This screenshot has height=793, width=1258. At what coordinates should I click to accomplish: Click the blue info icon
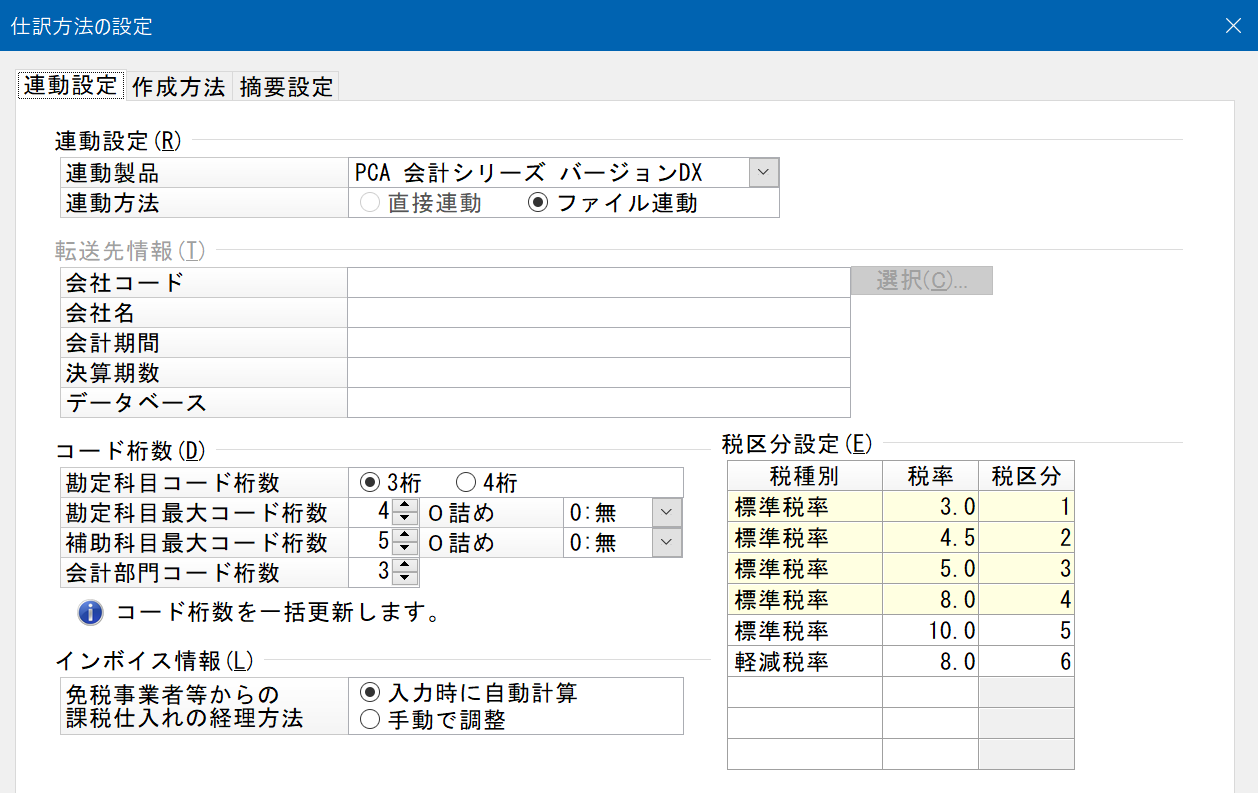[x=91, y=611]
